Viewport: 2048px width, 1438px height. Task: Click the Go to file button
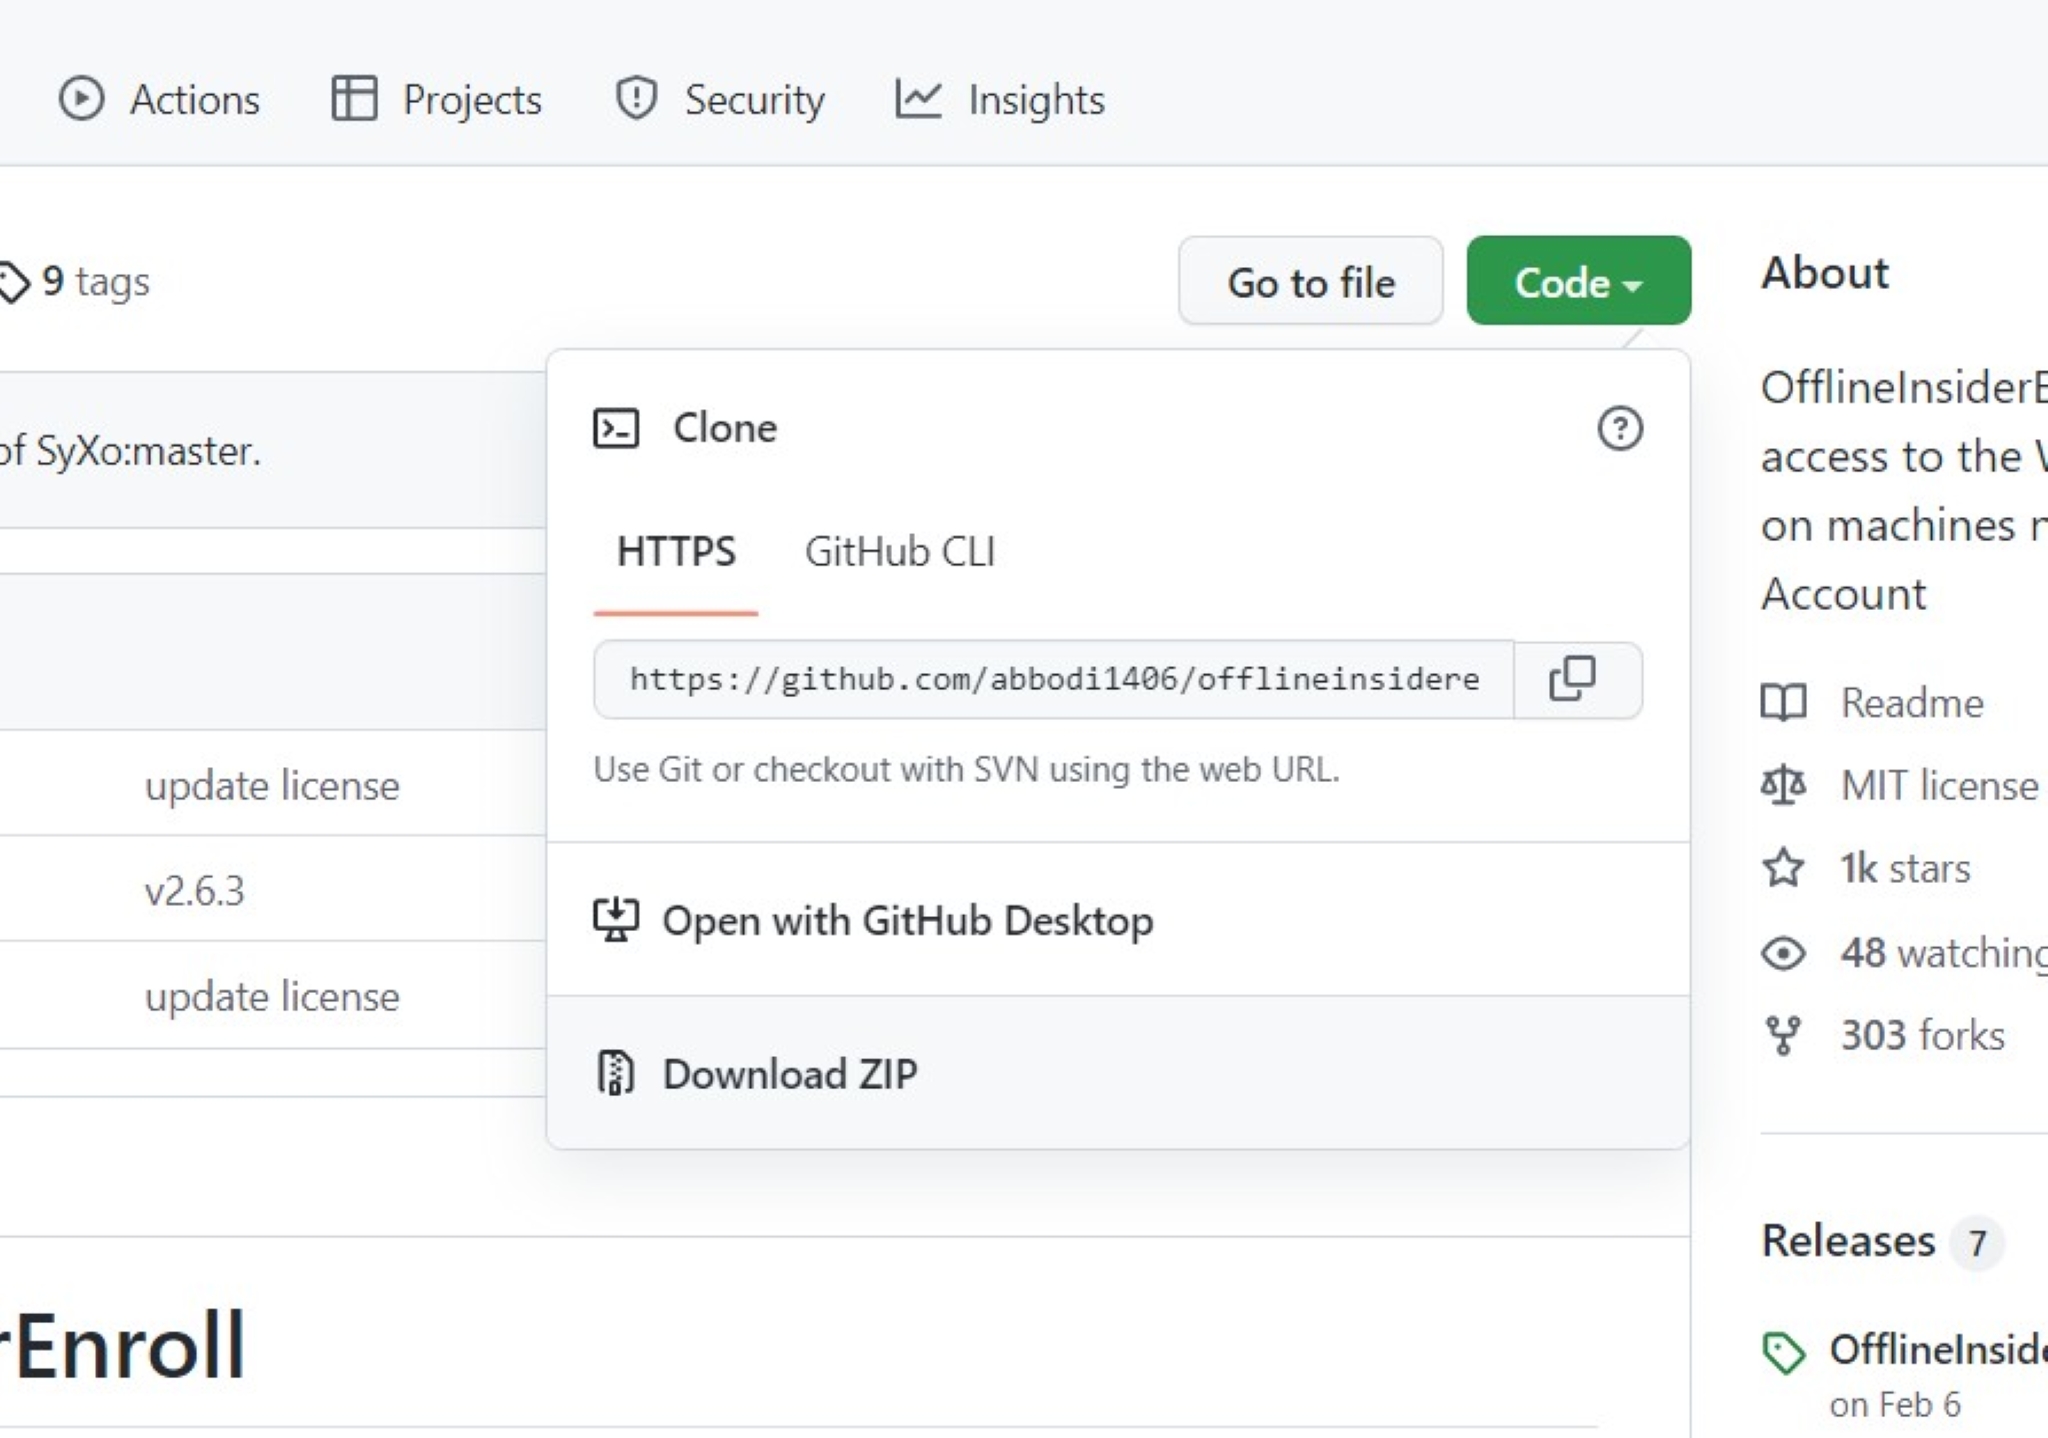[1311, 281]
